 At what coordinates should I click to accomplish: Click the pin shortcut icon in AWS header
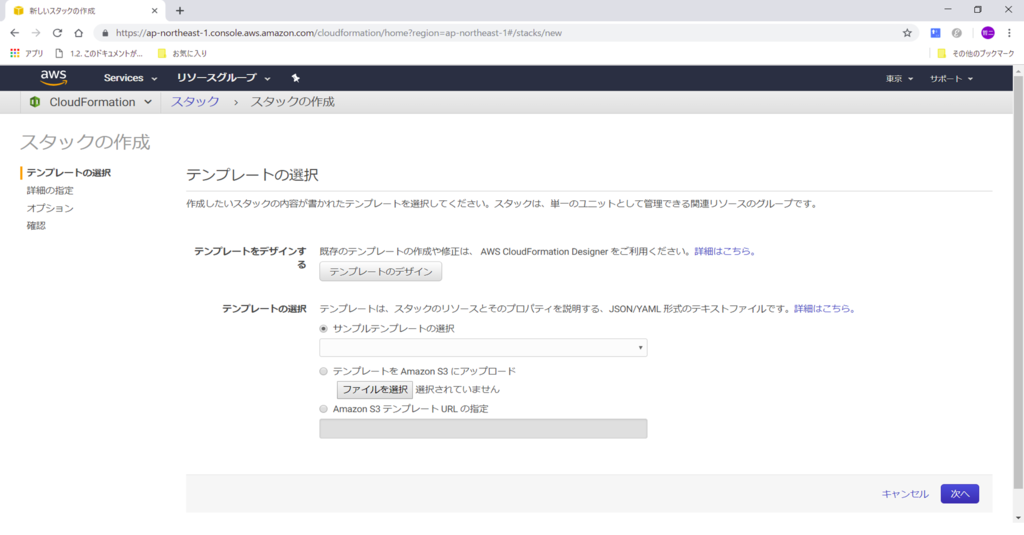click(x=295, y=78)
